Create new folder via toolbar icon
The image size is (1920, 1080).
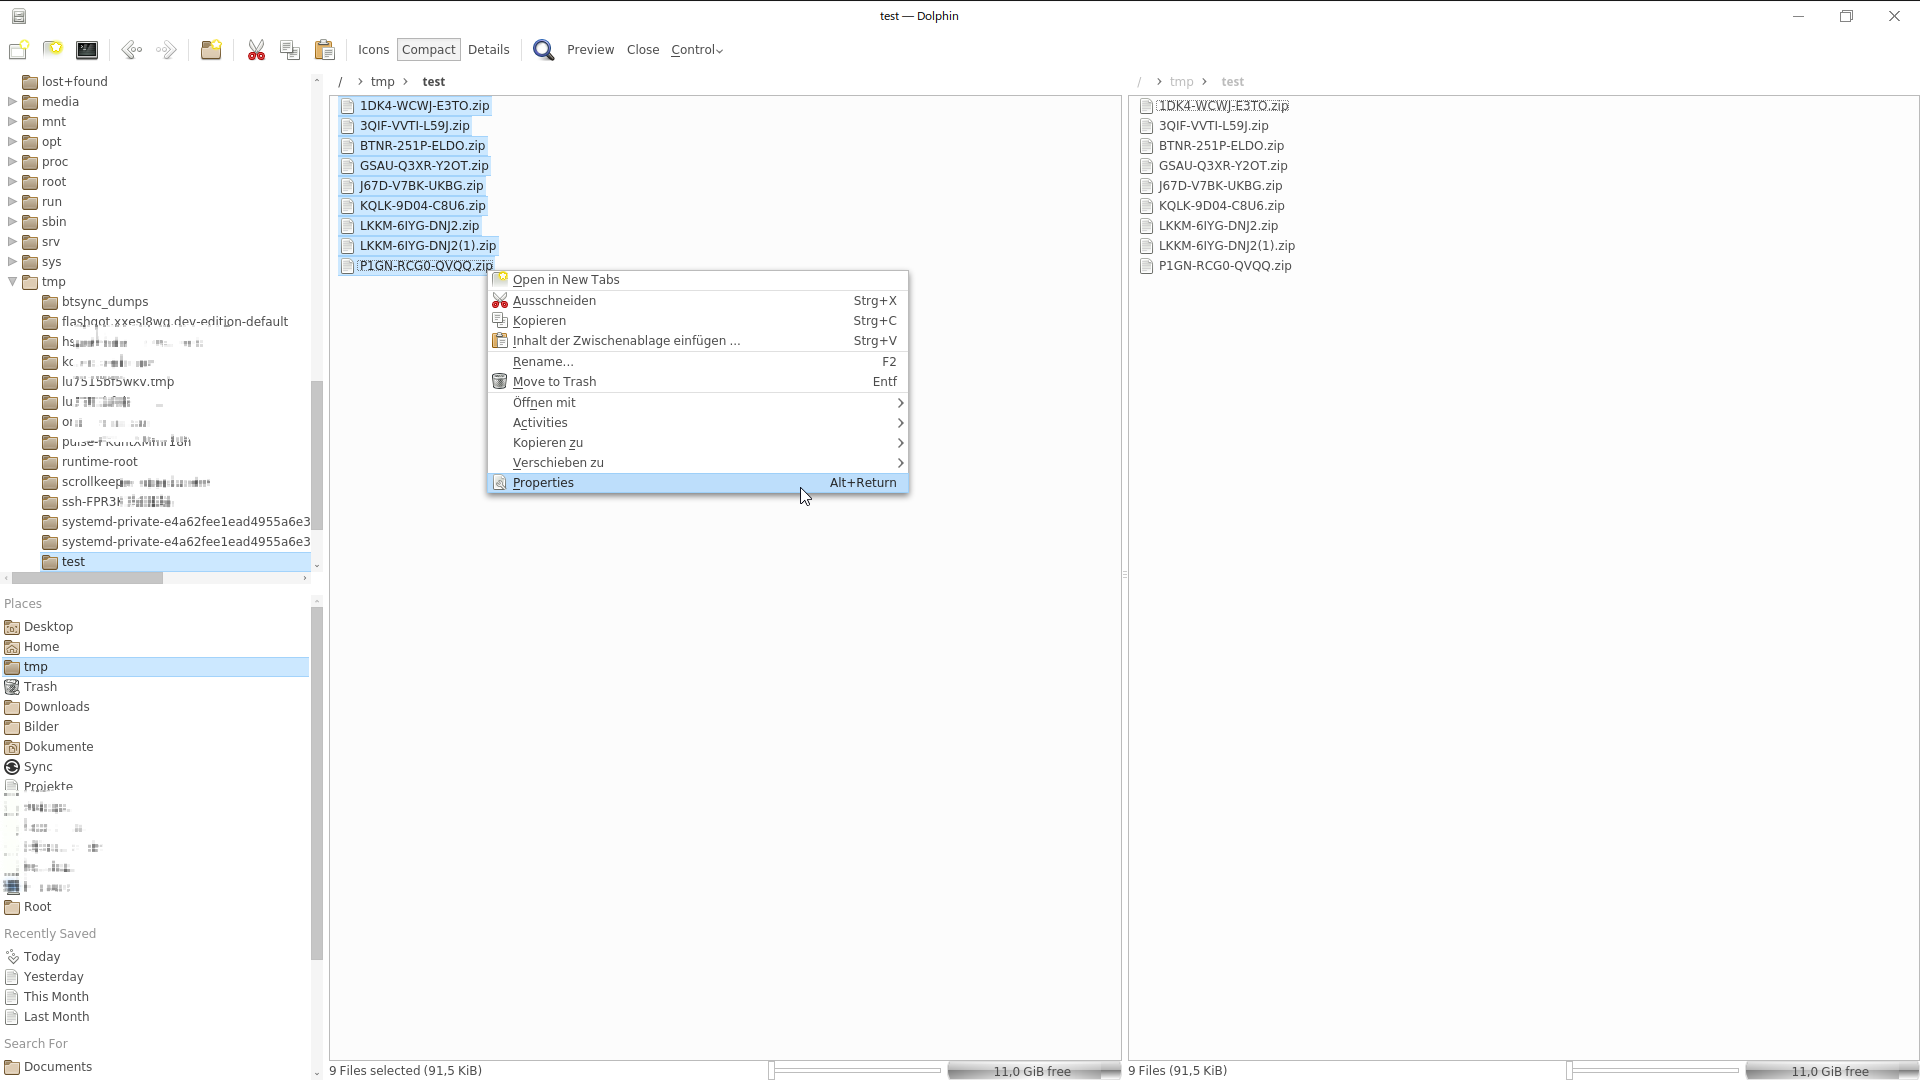211,50
